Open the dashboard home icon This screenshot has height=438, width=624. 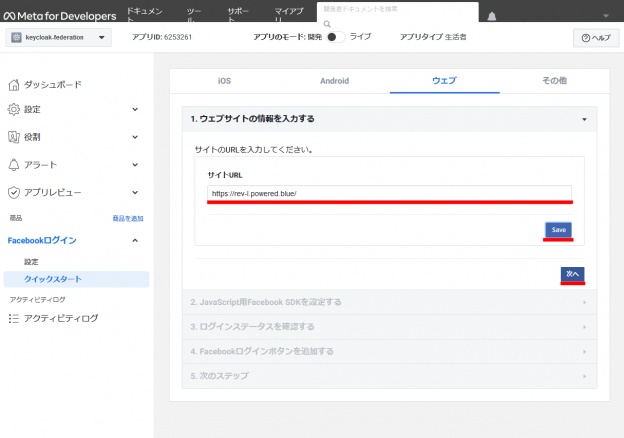tap(14, 85)
